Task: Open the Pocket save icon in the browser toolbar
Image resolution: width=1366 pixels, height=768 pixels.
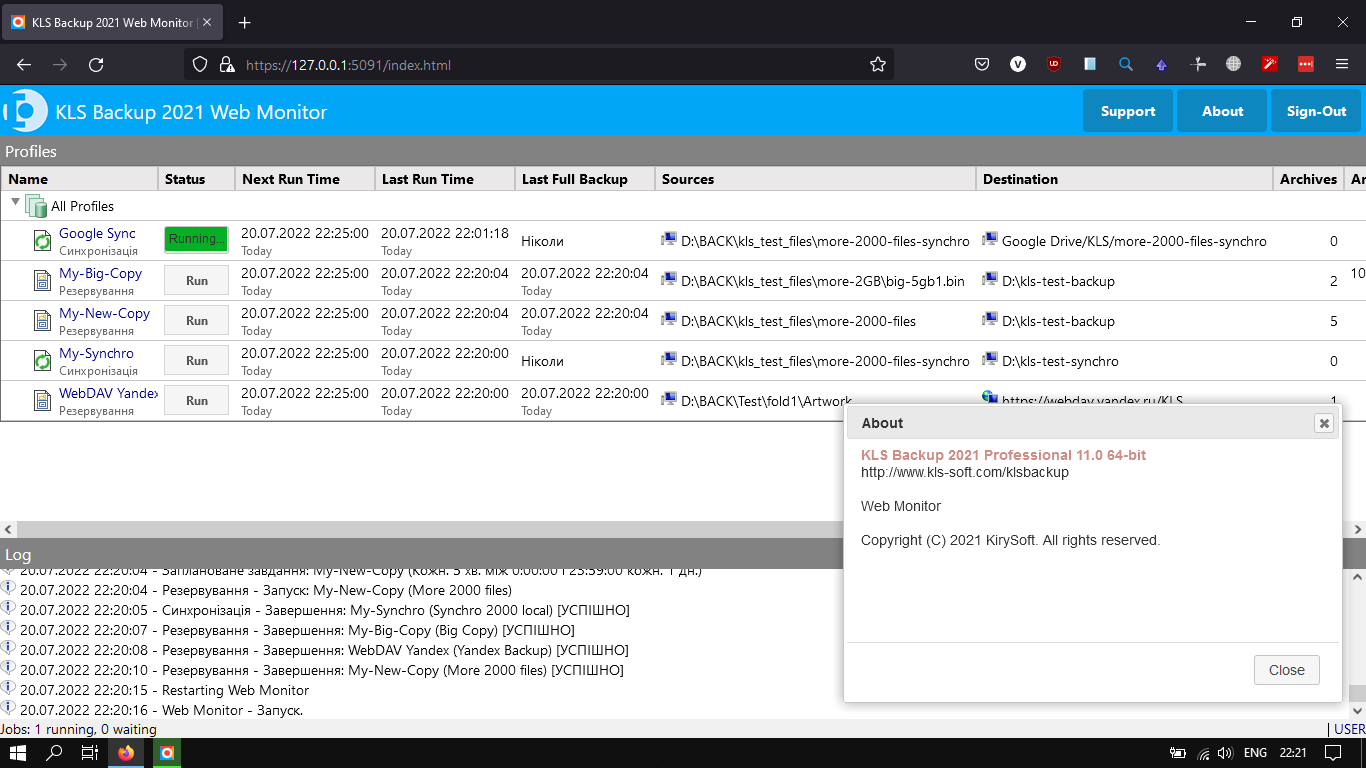Action: pos(982,64)
